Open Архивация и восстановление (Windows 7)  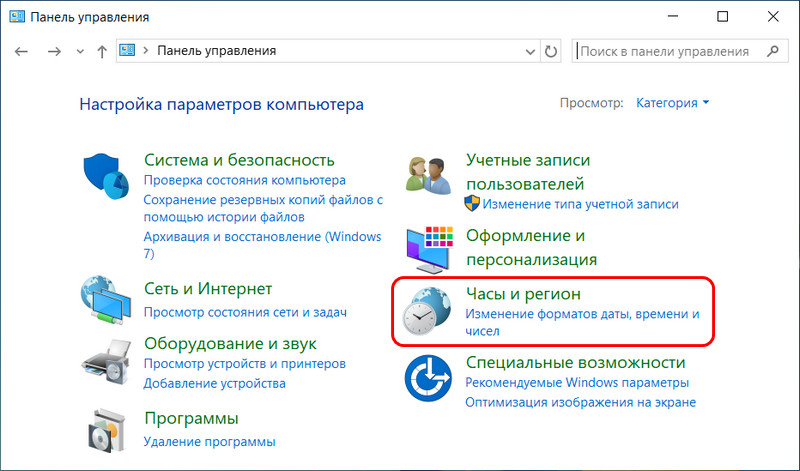[262, 245]
